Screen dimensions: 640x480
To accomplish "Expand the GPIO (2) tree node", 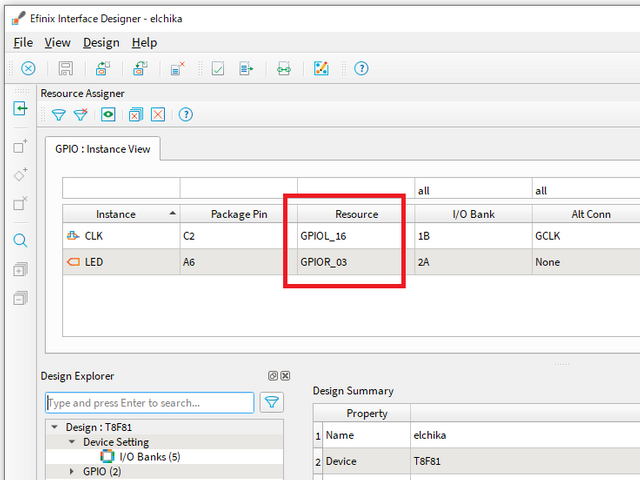I will coord(72,471).
